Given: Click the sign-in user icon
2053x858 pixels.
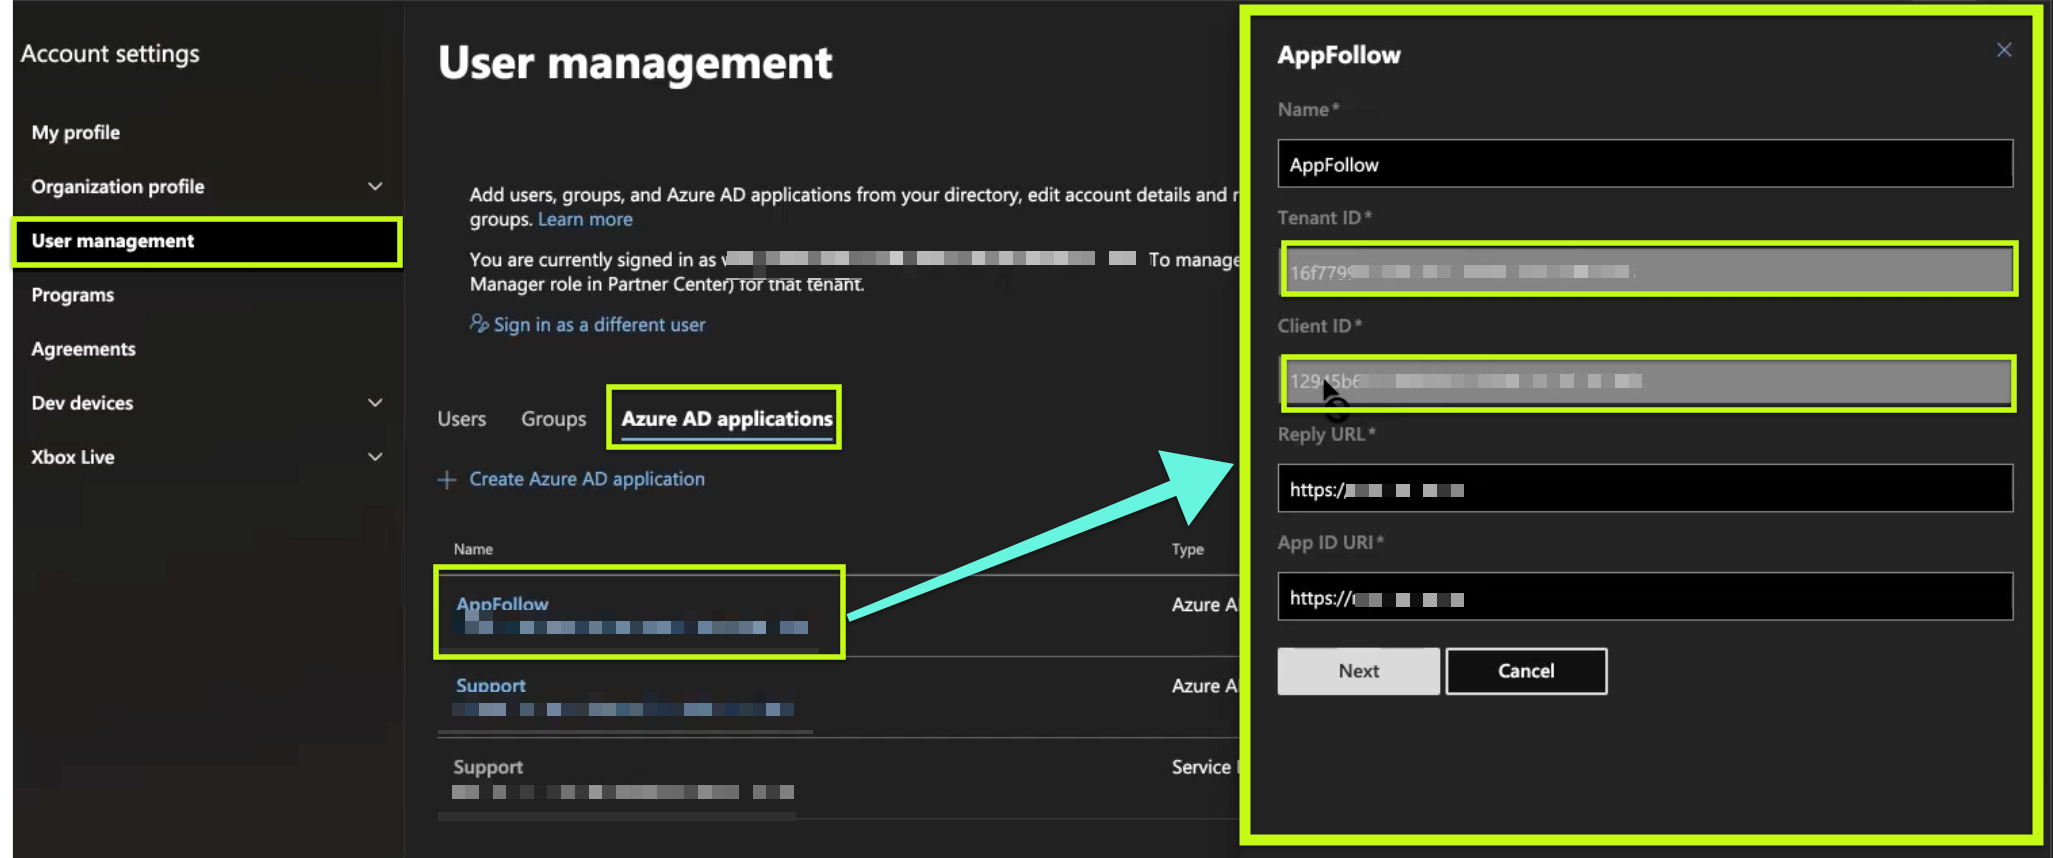Looking at the screenshot, I should tap(479, 323).
